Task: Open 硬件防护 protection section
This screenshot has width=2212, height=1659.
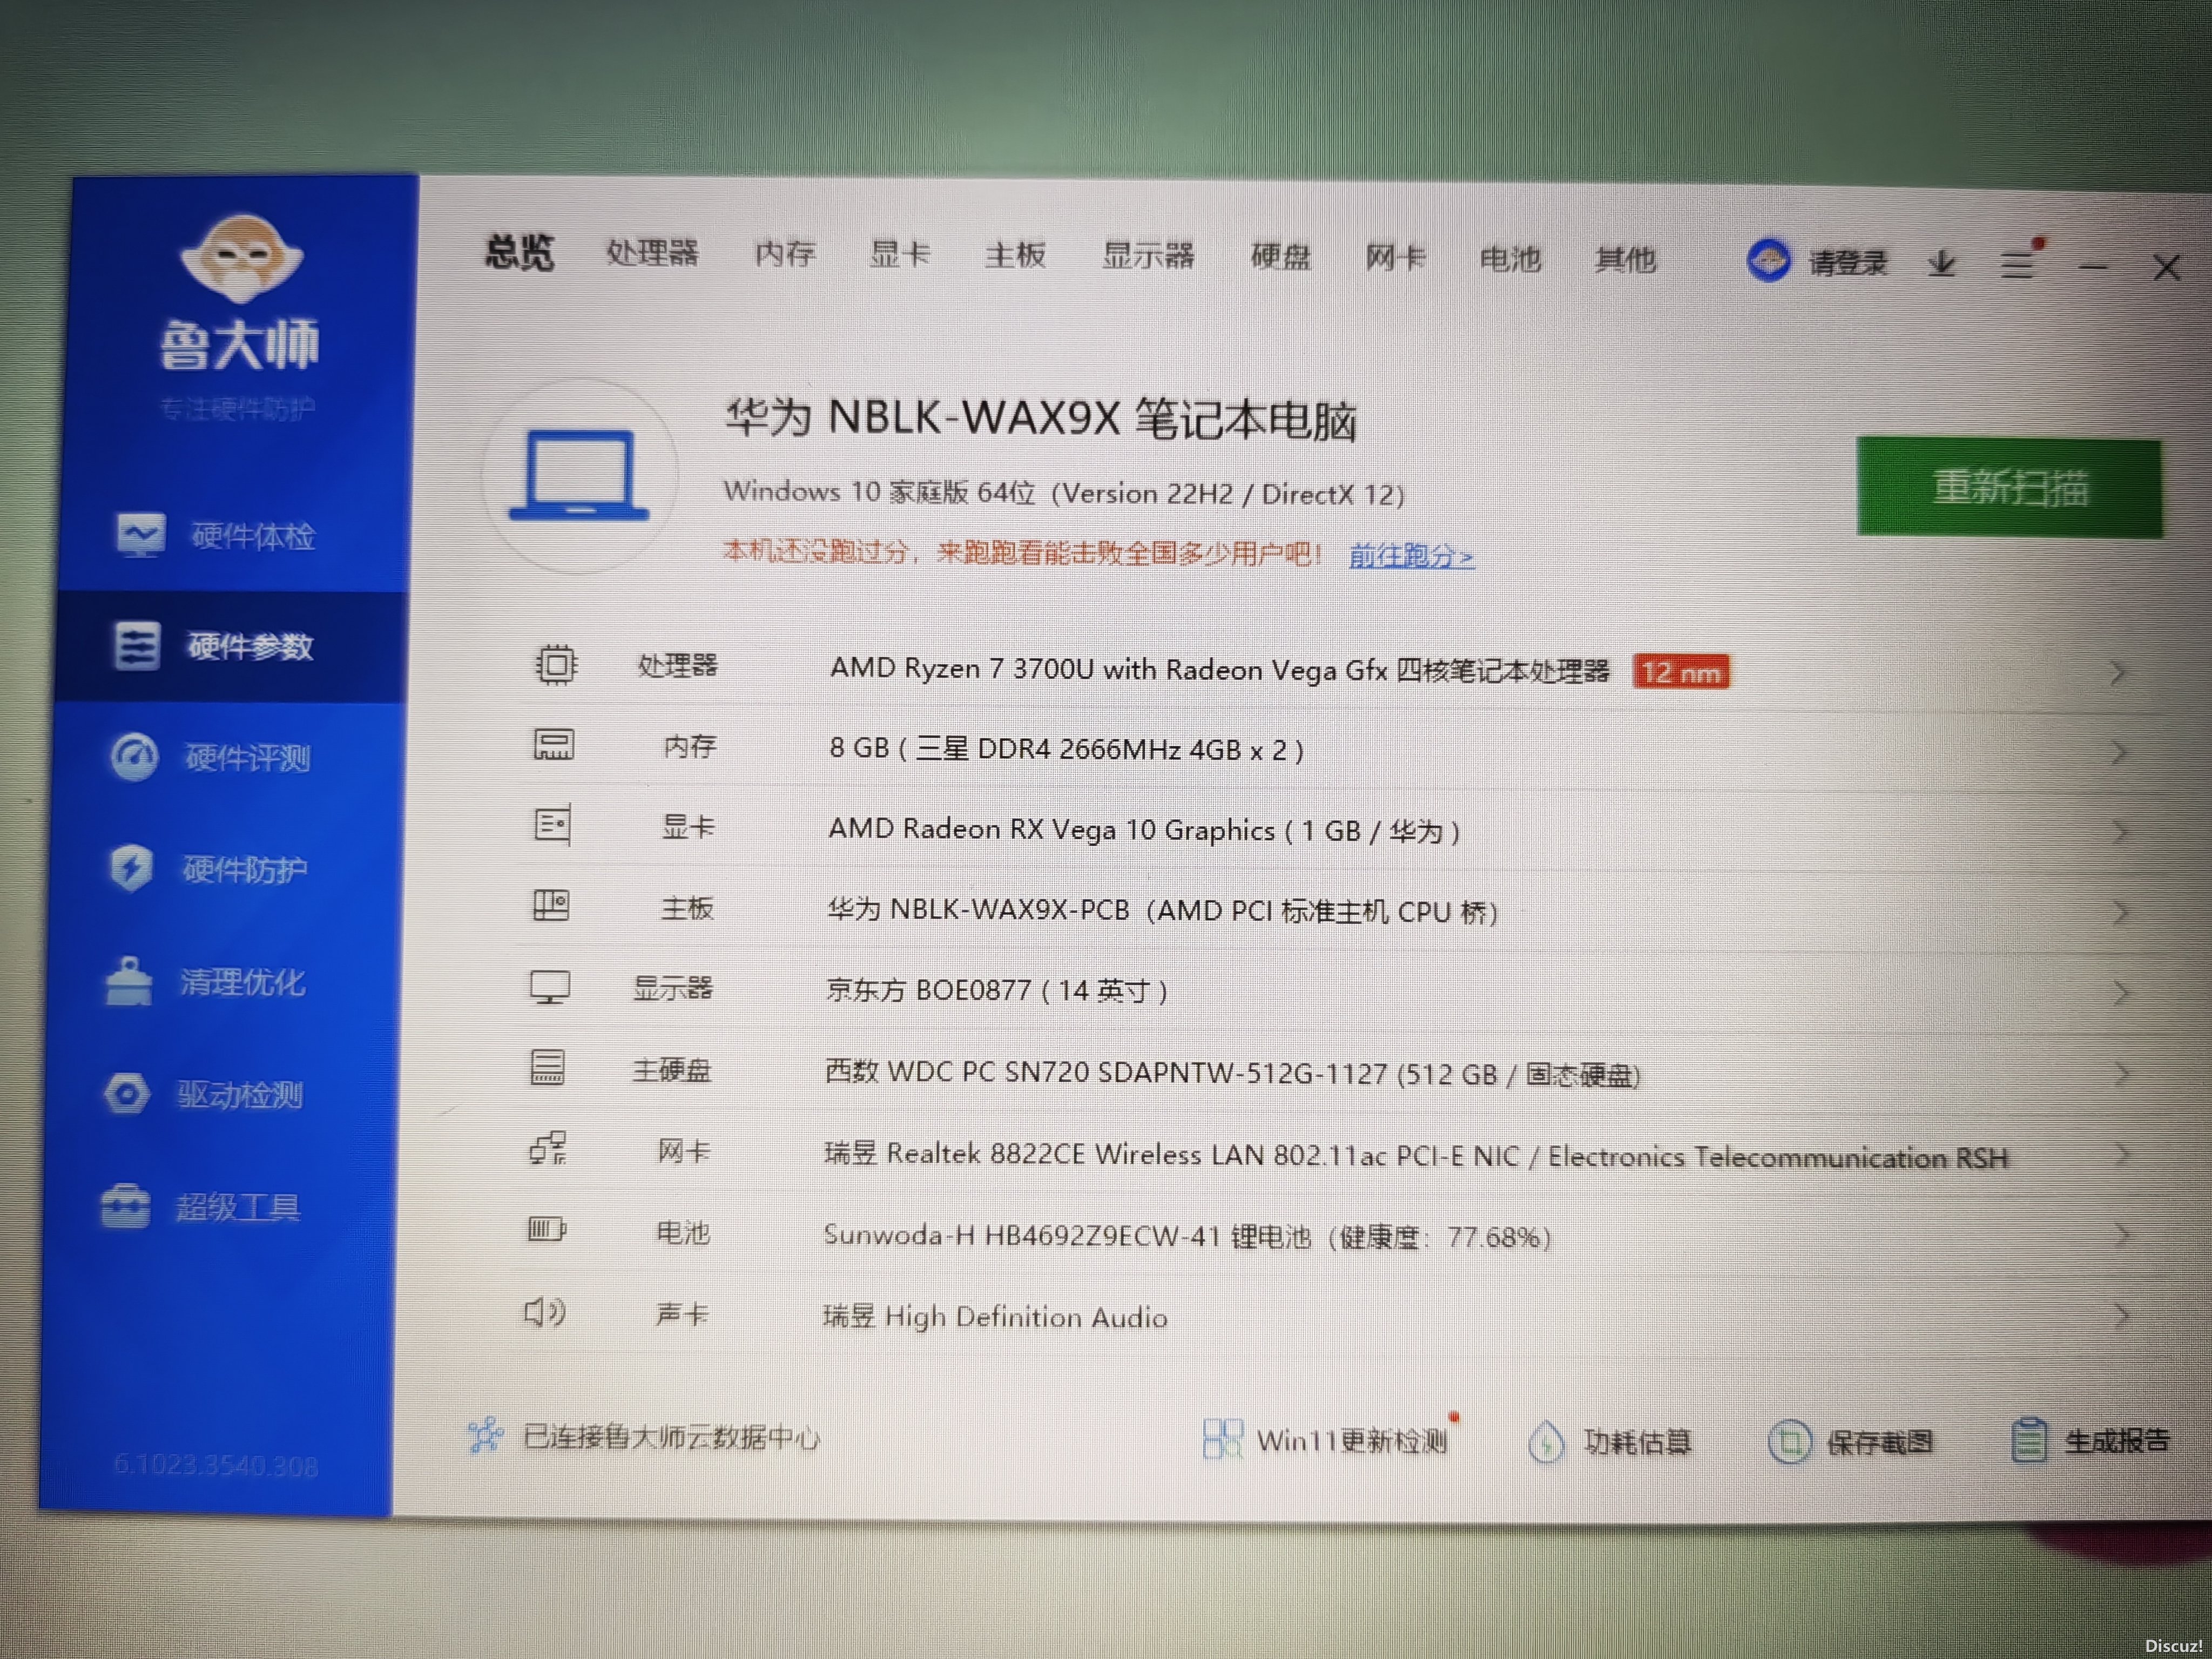Action: point(209,868)
